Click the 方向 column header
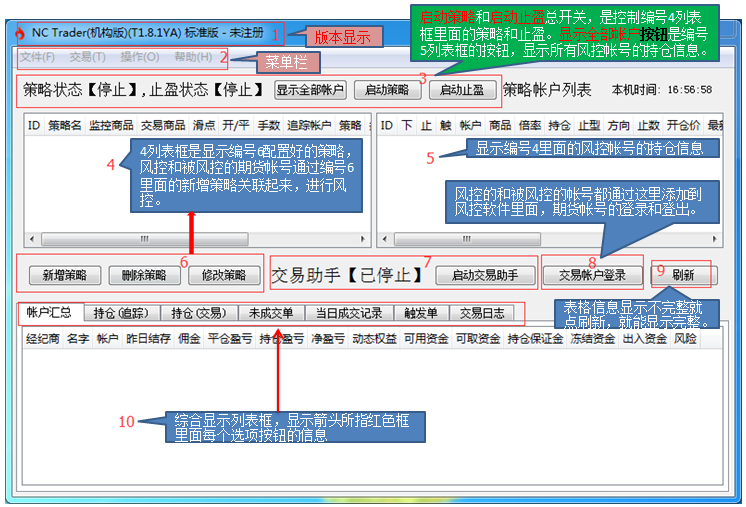 click(x=618, y=126)
